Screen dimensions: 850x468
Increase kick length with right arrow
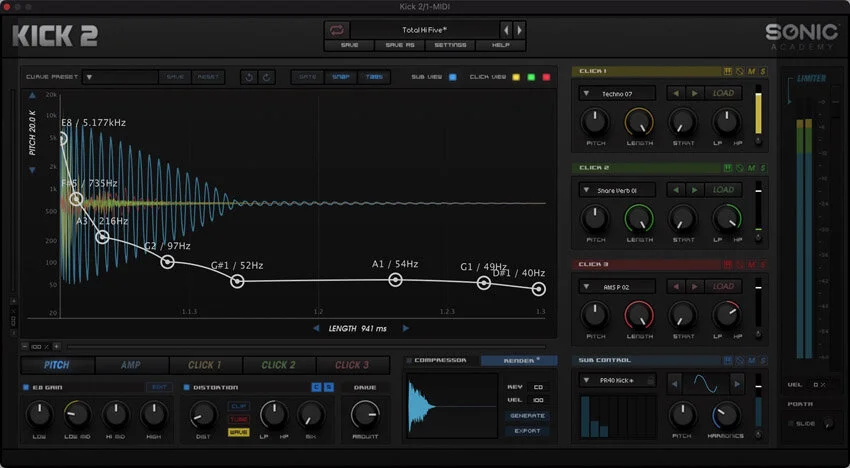click(x=405, y=328)
